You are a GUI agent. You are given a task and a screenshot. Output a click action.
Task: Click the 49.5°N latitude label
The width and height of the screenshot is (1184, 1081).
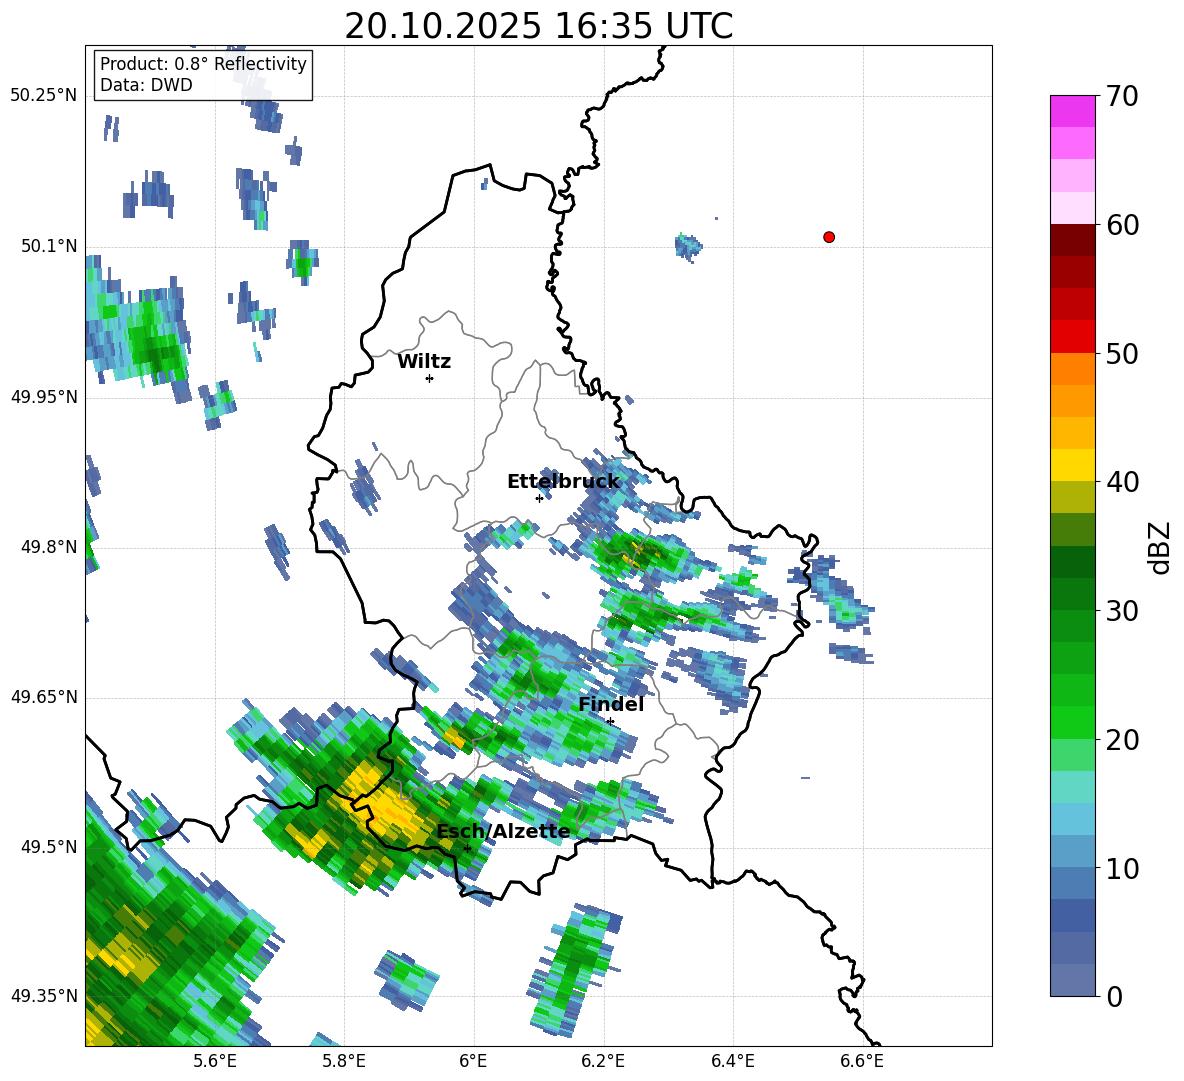(49, 847)
